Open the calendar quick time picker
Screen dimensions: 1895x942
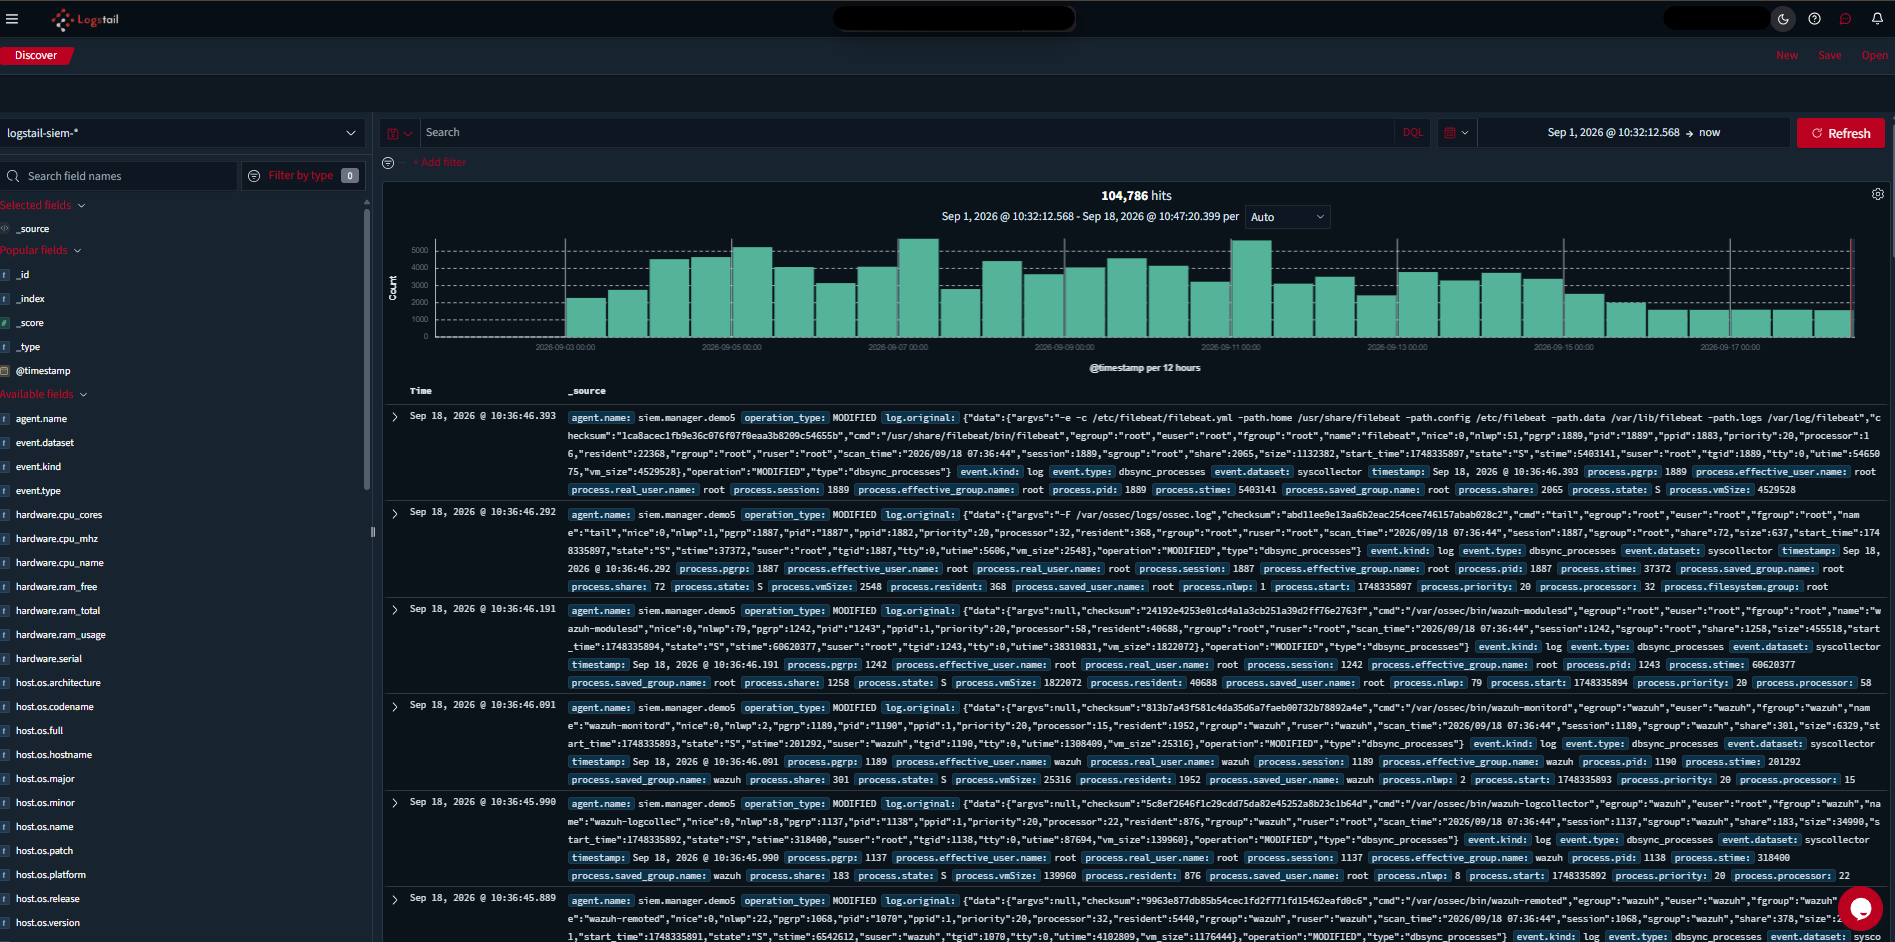click(x=1456, y=133)
